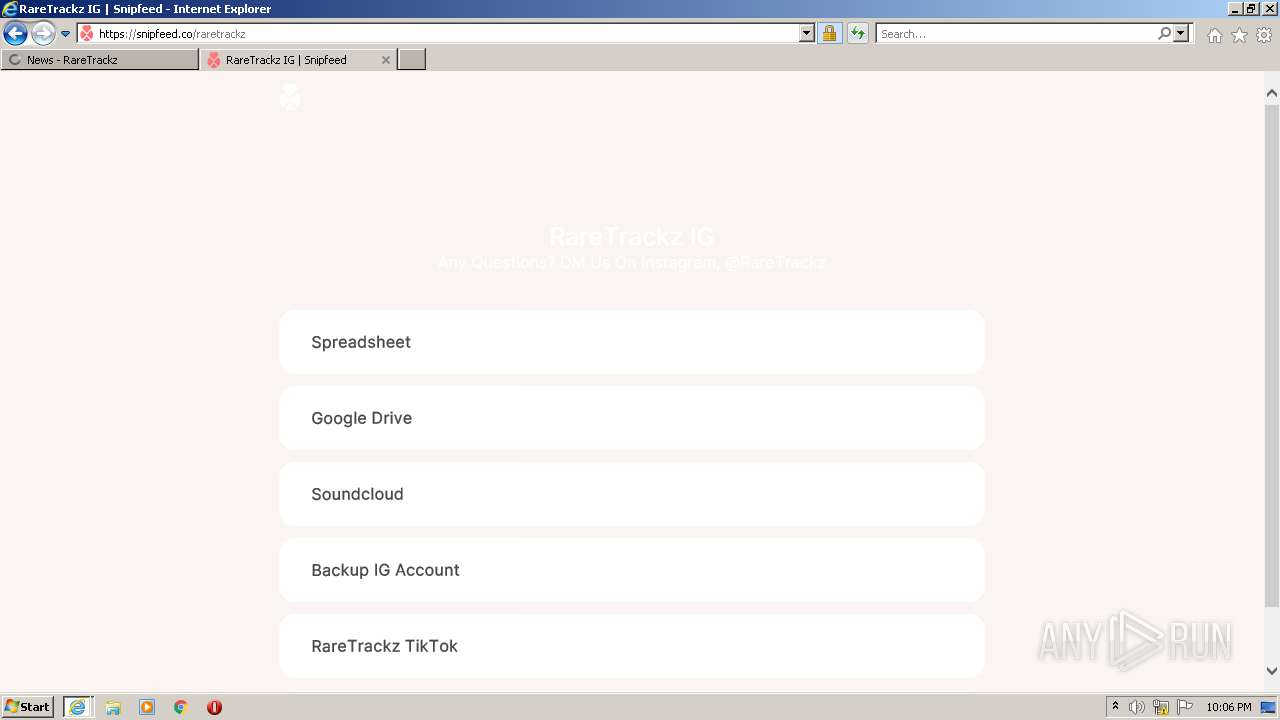Click the Search input box
The height and width of the screenshot is (720, 1280).
[1015, 34]
